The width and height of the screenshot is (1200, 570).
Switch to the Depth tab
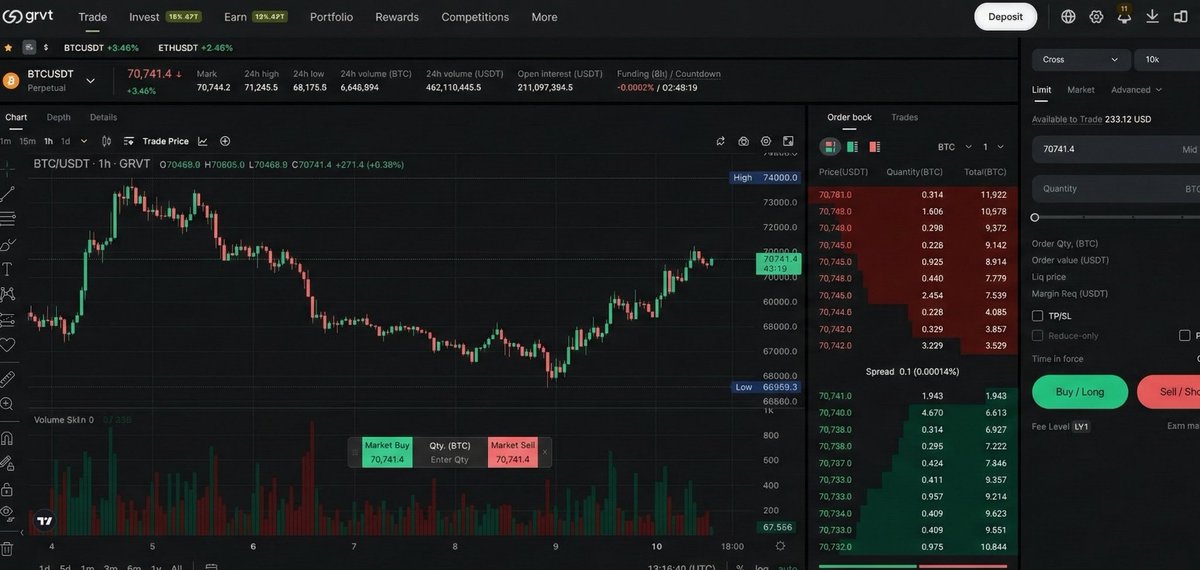59,117
